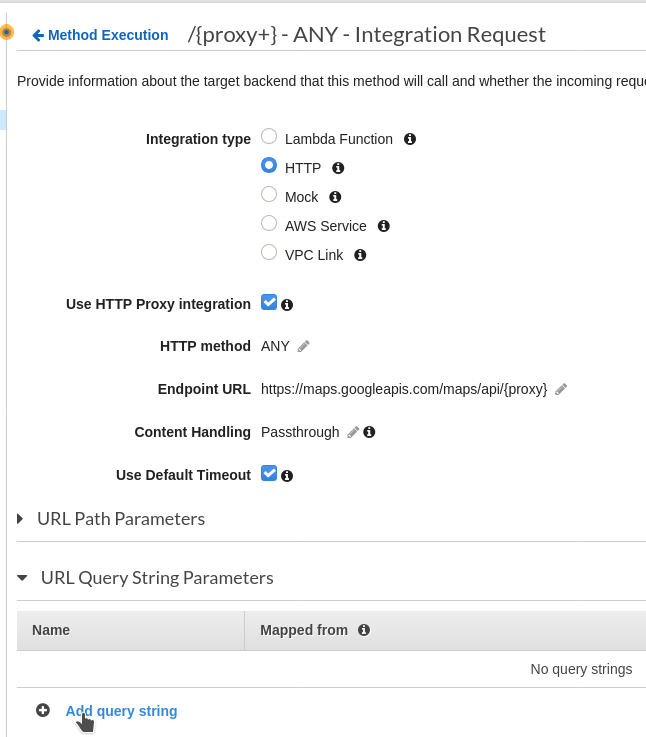
Task: Click the info icon next to AWS Service
Action: (x=384, y=226)
